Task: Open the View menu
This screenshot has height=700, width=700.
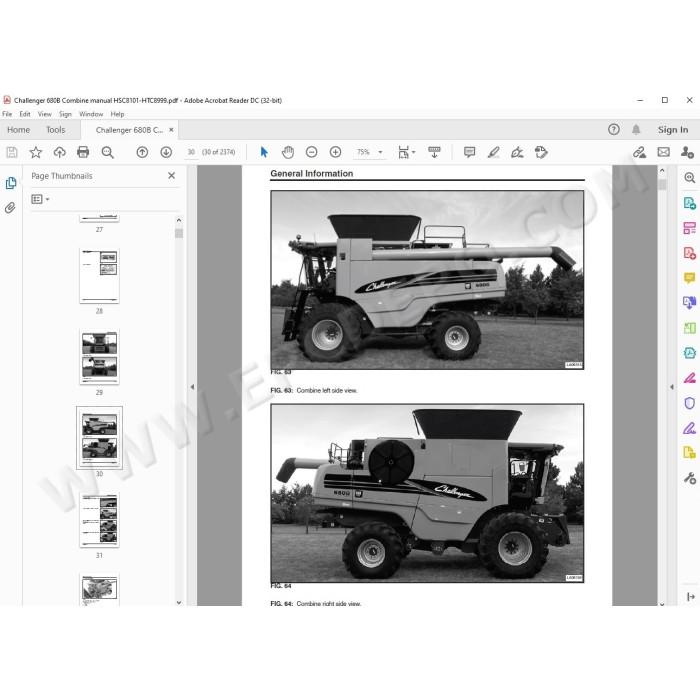Action: [x=44, y=114]
